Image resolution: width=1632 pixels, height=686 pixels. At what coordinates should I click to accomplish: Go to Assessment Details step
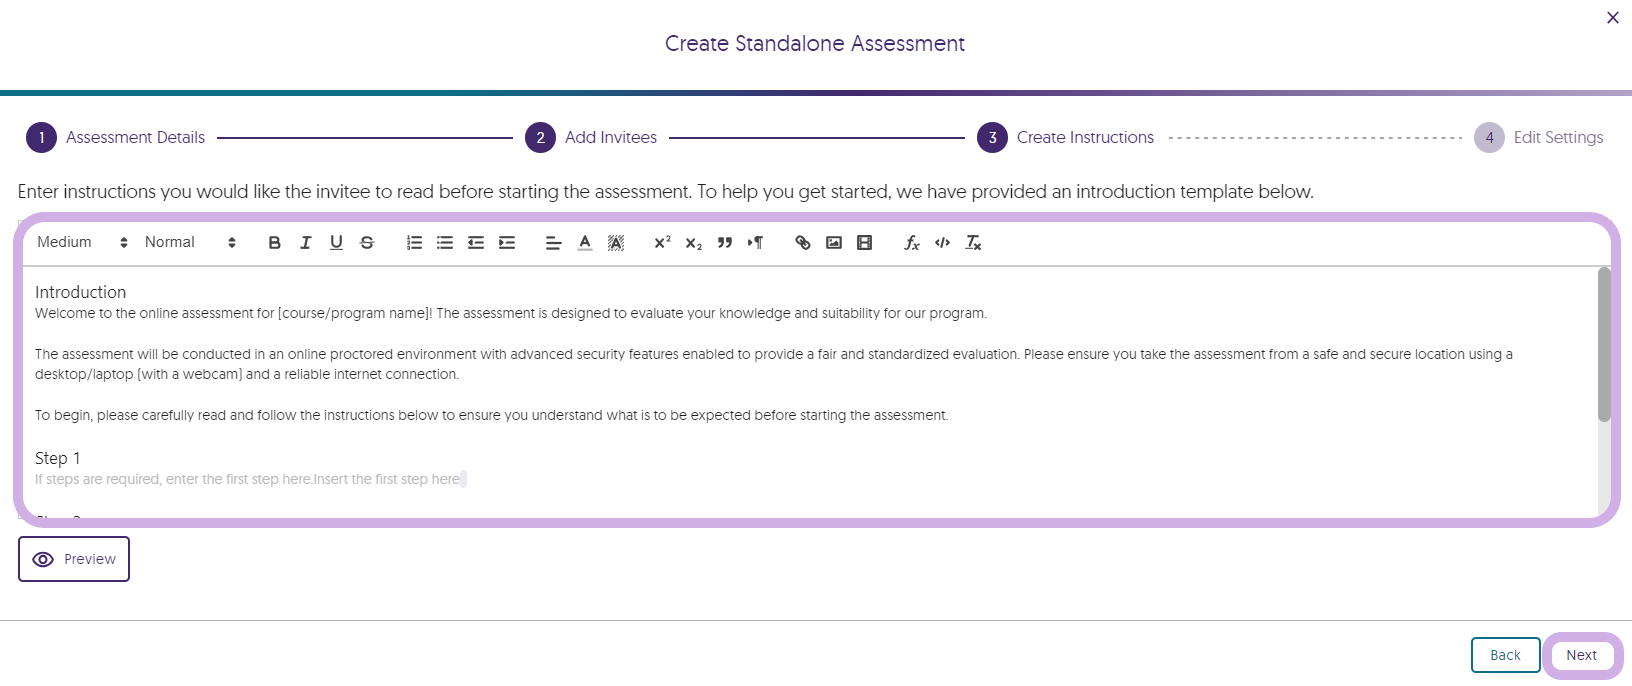[135, 138]
